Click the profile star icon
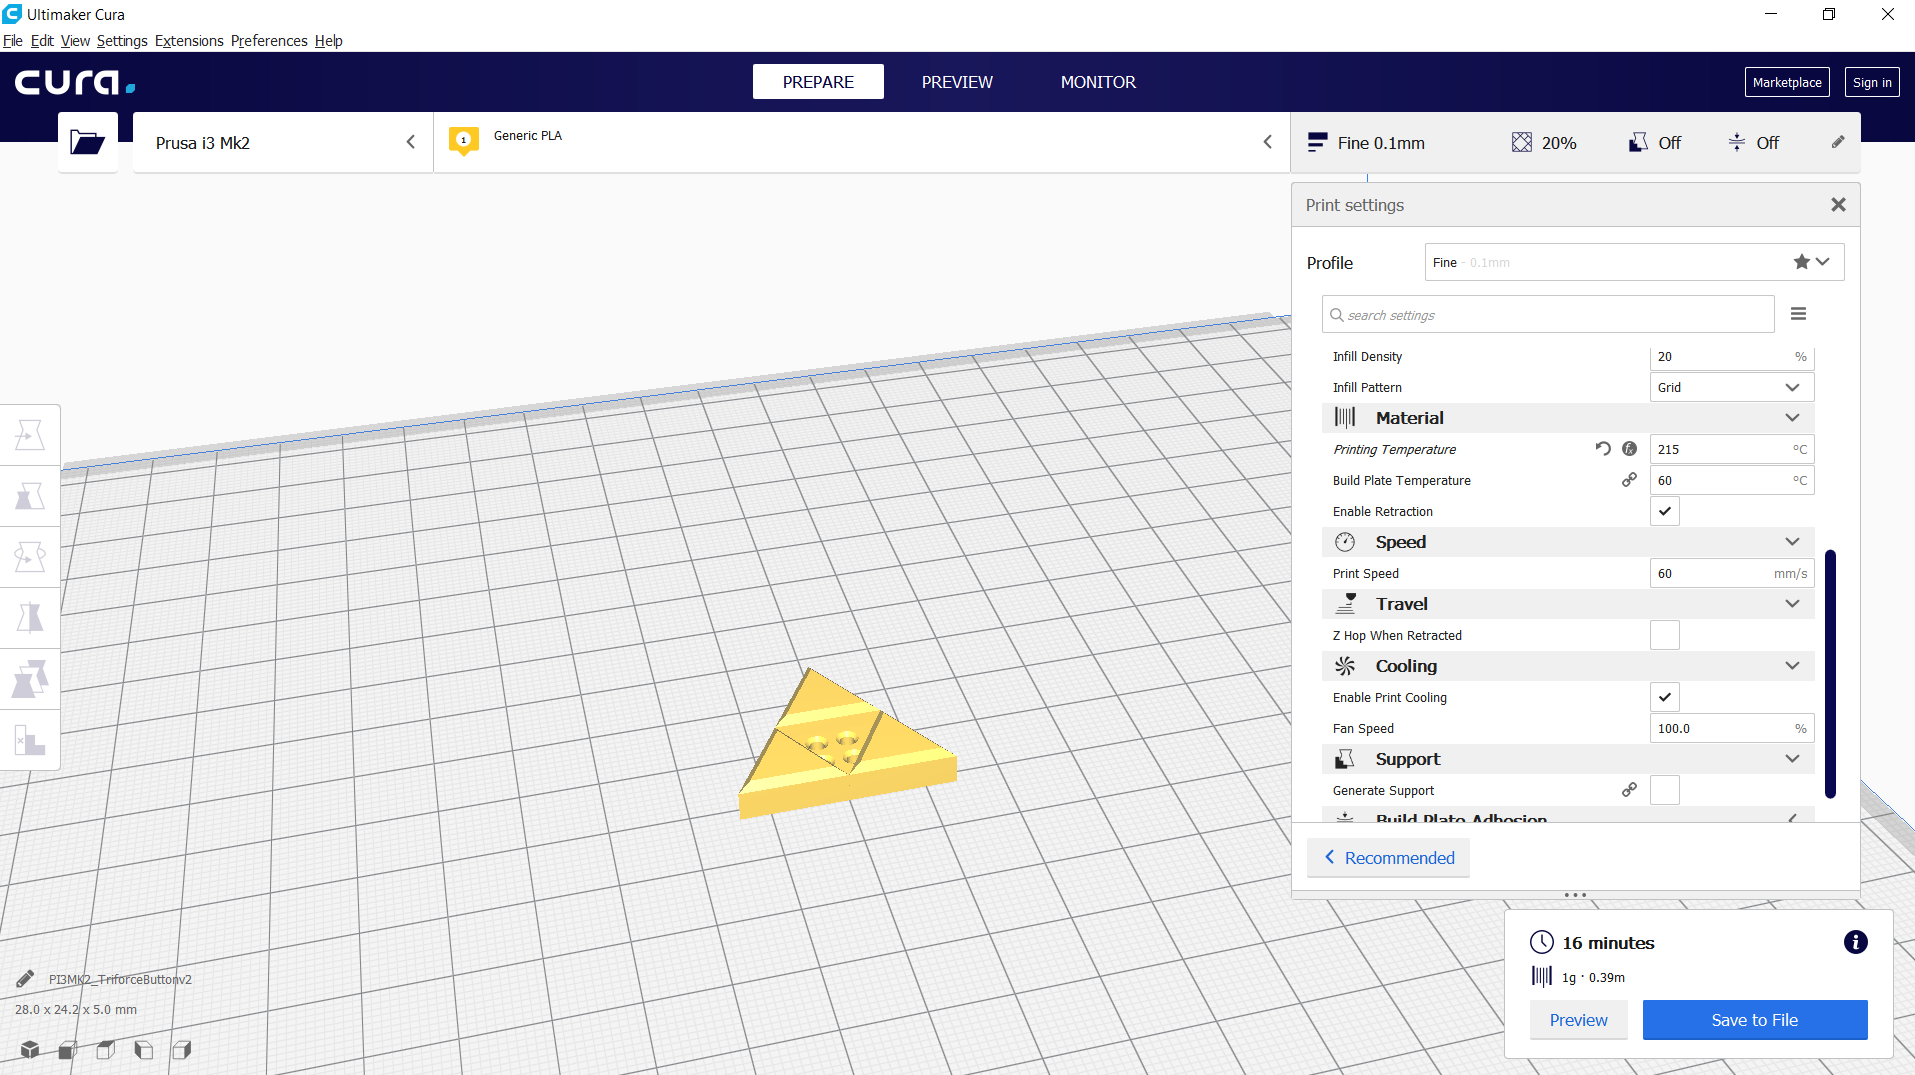The image size is (1915, 1075). coord(1801,262)
